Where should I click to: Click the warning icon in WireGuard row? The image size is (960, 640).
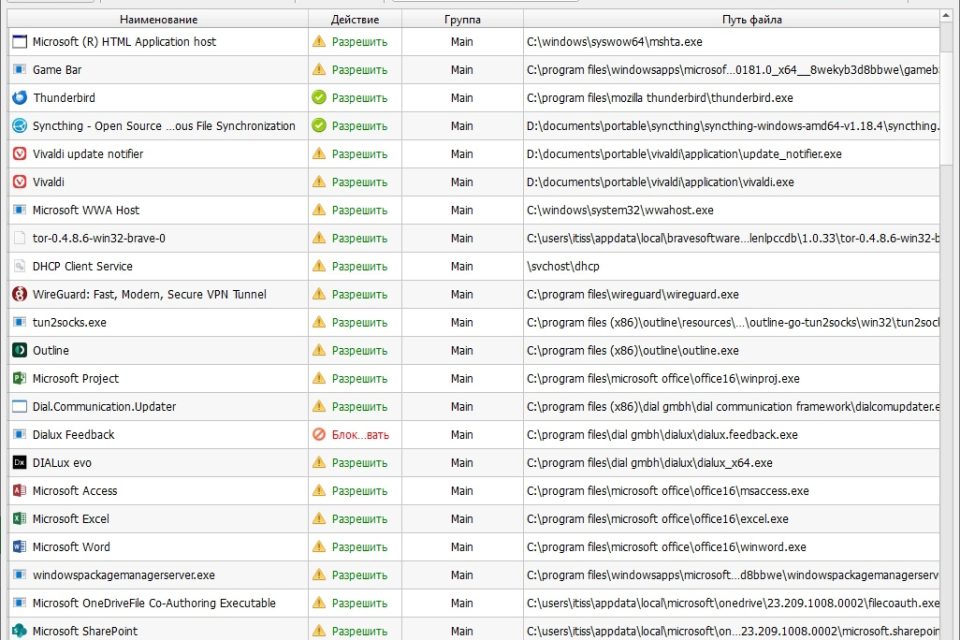click(319, 294)
